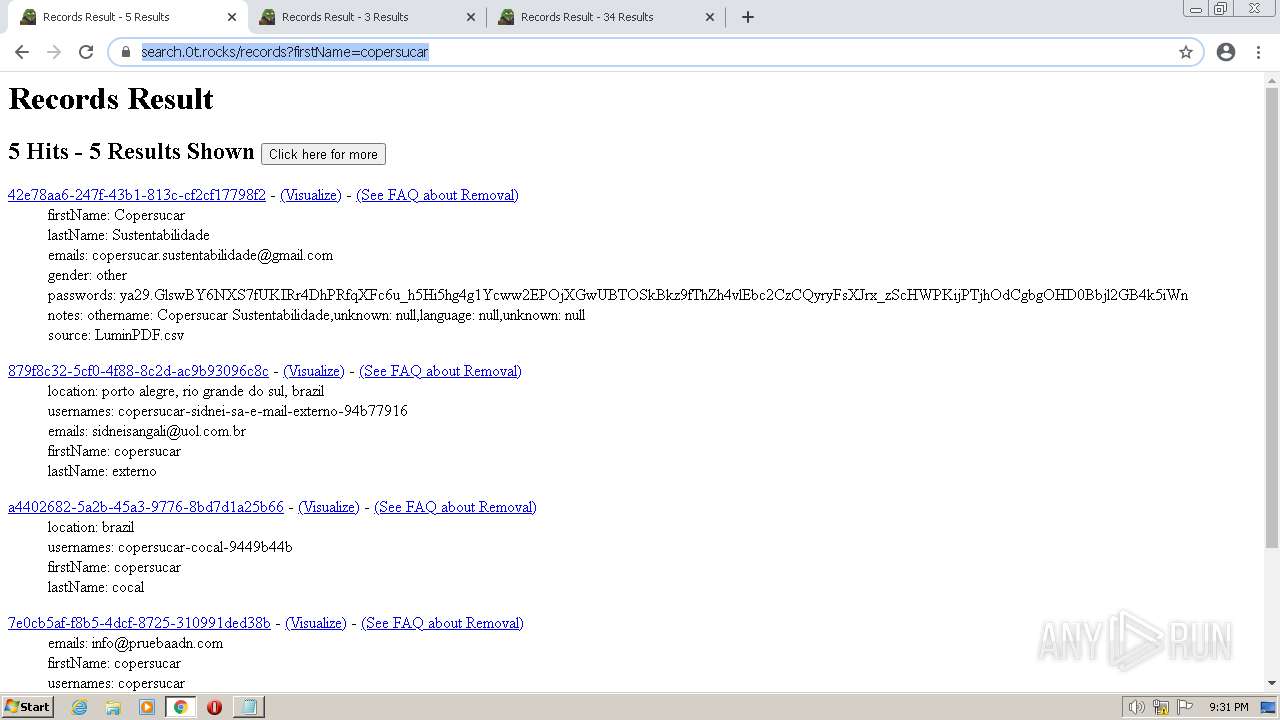1280x720 pixels.
Task: Open the notepad taskbar icon
Action: tap(248, 707)
